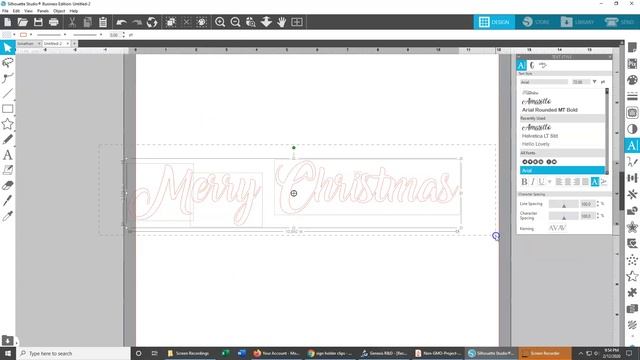Select the Eraser tool
The height and width of the screenshot is (360, 640).
tap(8, 185)
